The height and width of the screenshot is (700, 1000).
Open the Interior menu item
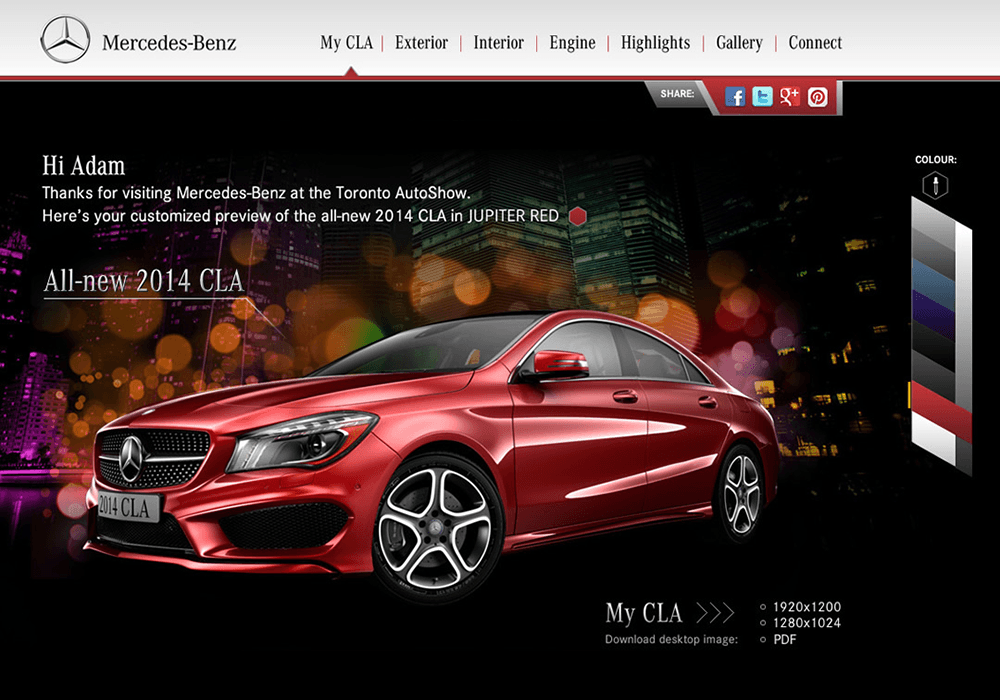point(499,43)
